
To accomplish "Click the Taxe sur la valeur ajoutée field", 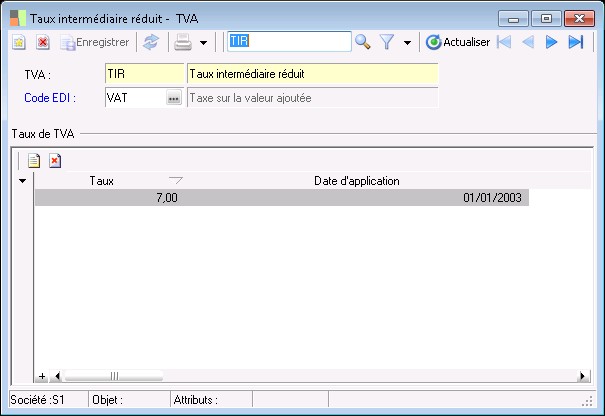I will coord(313,98).
